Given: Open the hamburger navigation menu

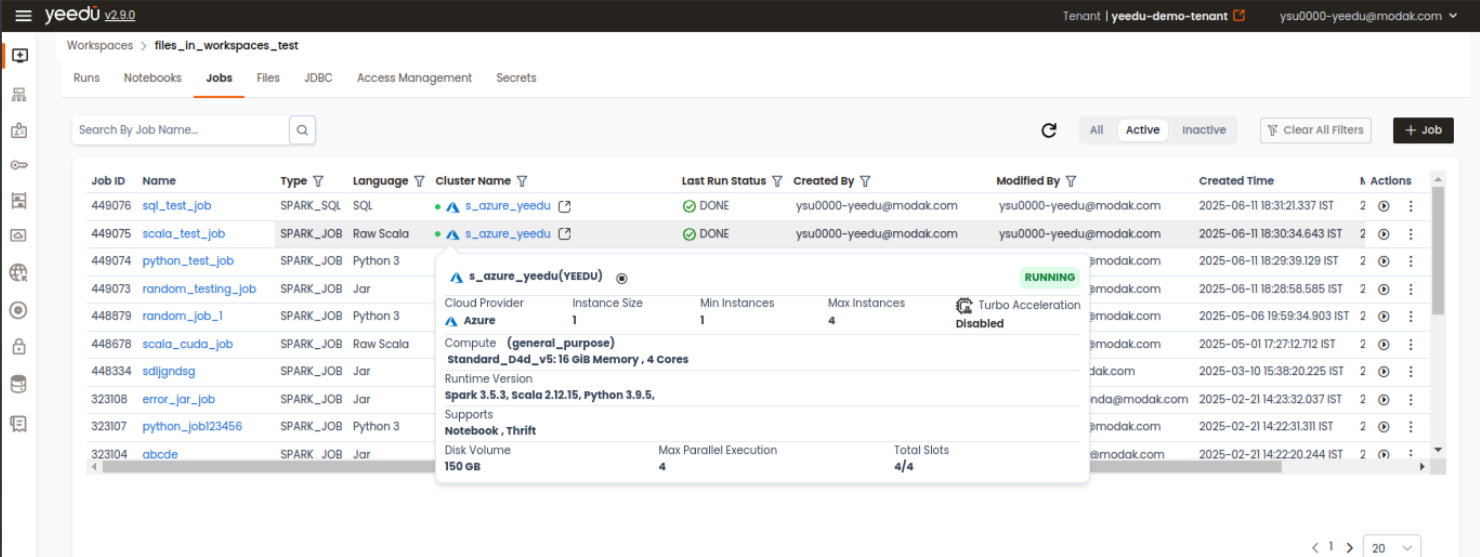Looking at the screenshot, I should (24, 16).
